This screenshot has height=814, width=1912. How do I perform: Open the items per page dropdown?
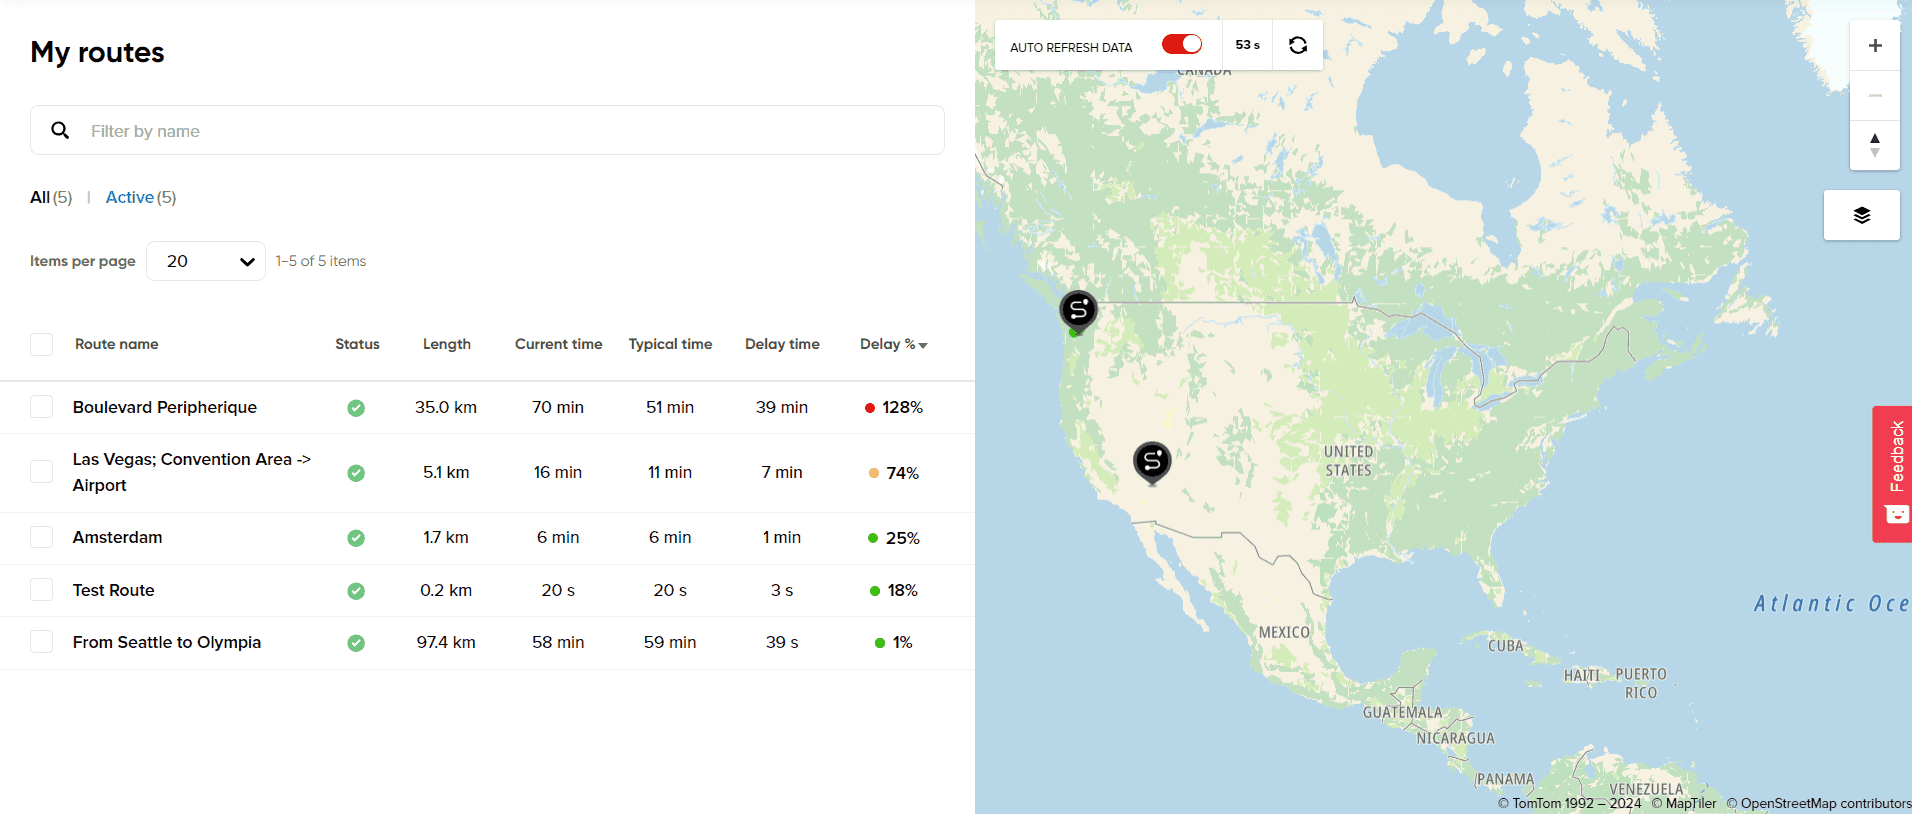pos(206,261)
